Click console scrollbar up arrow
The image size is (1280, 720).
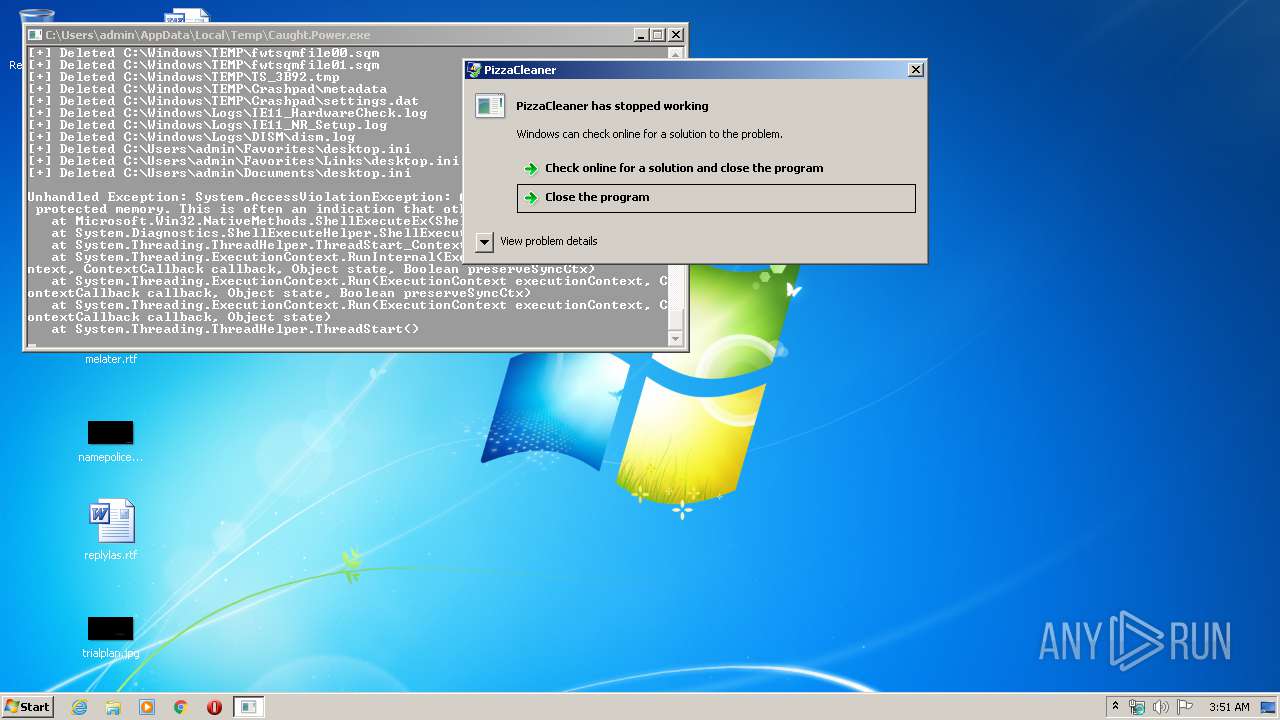(676, 54)
